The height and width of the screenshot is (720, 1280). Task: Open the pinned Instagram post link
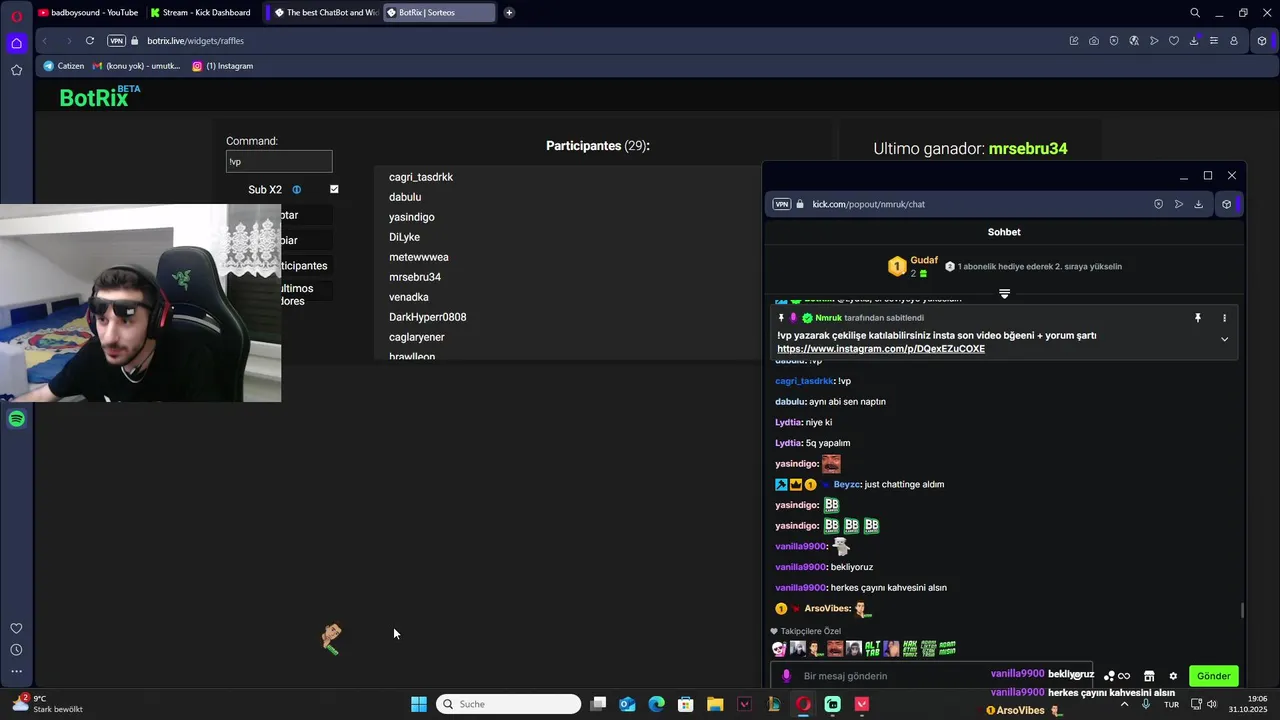(x=881, y=349)
